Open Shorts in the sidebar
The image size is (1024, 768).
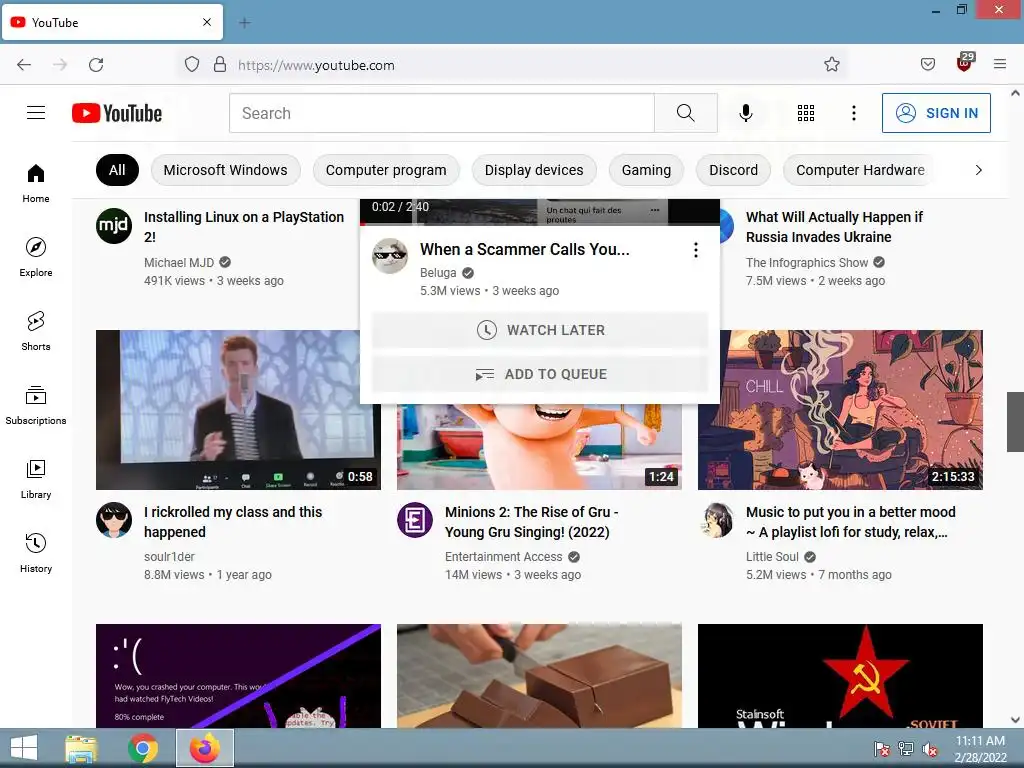[x=36, y=331]
